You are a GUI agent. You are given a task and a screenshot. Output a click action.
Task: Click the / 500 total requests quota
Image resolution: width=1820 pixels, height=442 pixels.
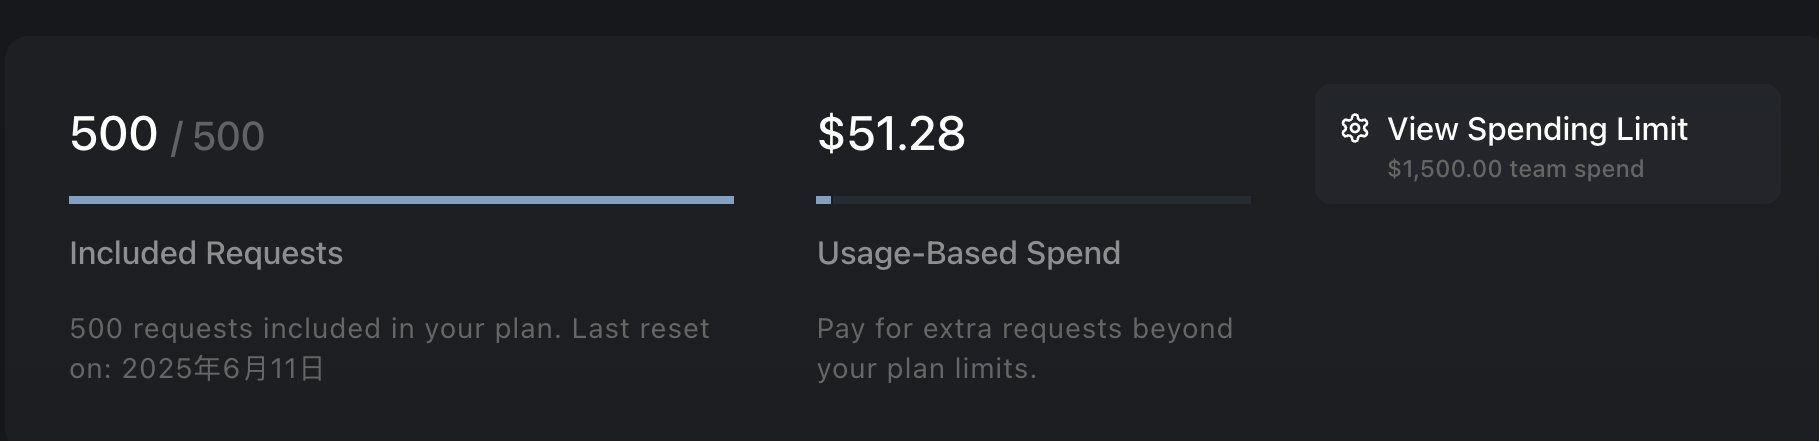[x=217, y=137]
